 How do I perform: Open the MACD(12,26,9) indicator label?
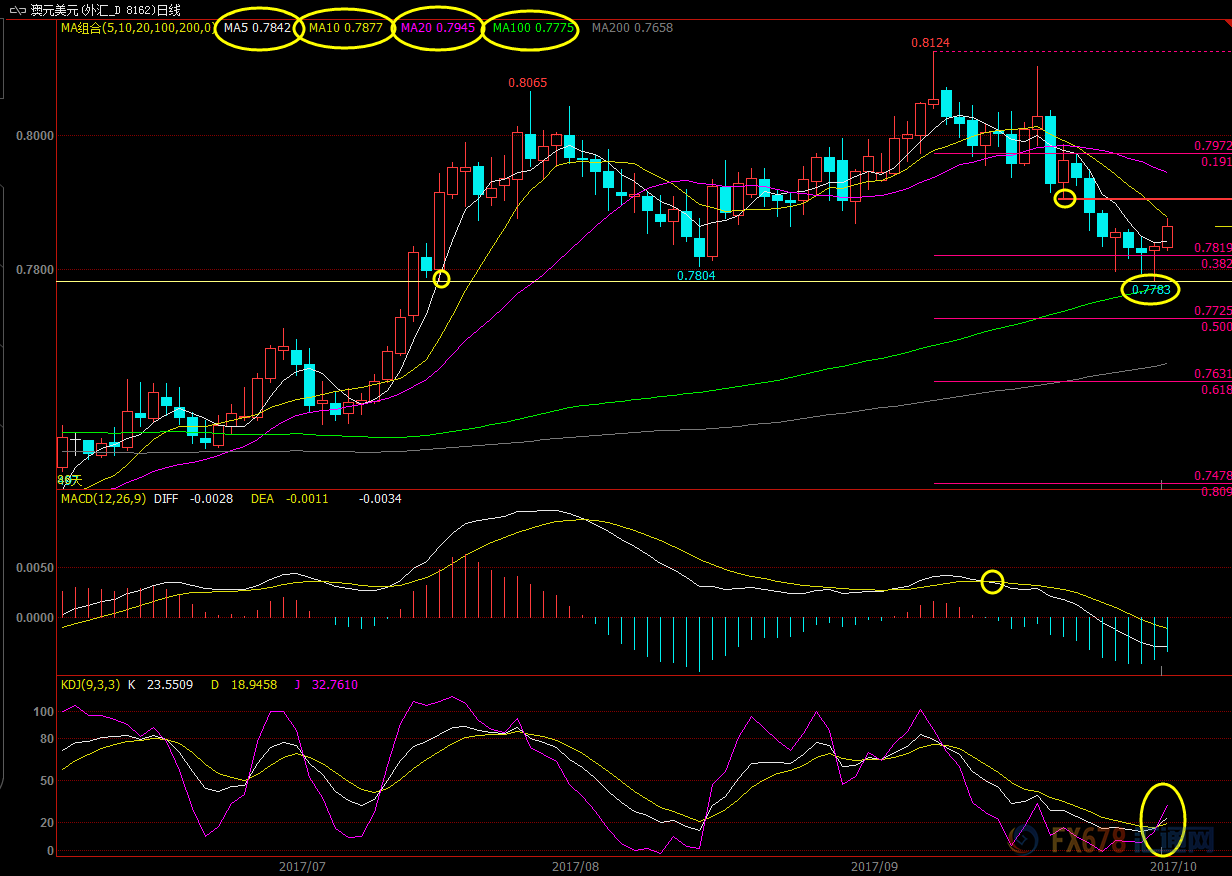(103, 498)
